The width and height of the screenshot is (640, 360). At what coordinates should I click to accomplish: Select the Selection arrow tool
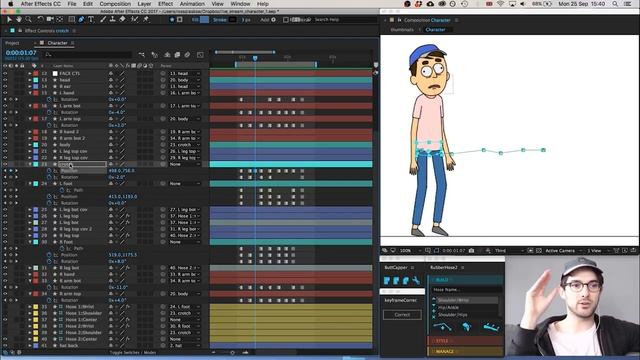point(9,19)
